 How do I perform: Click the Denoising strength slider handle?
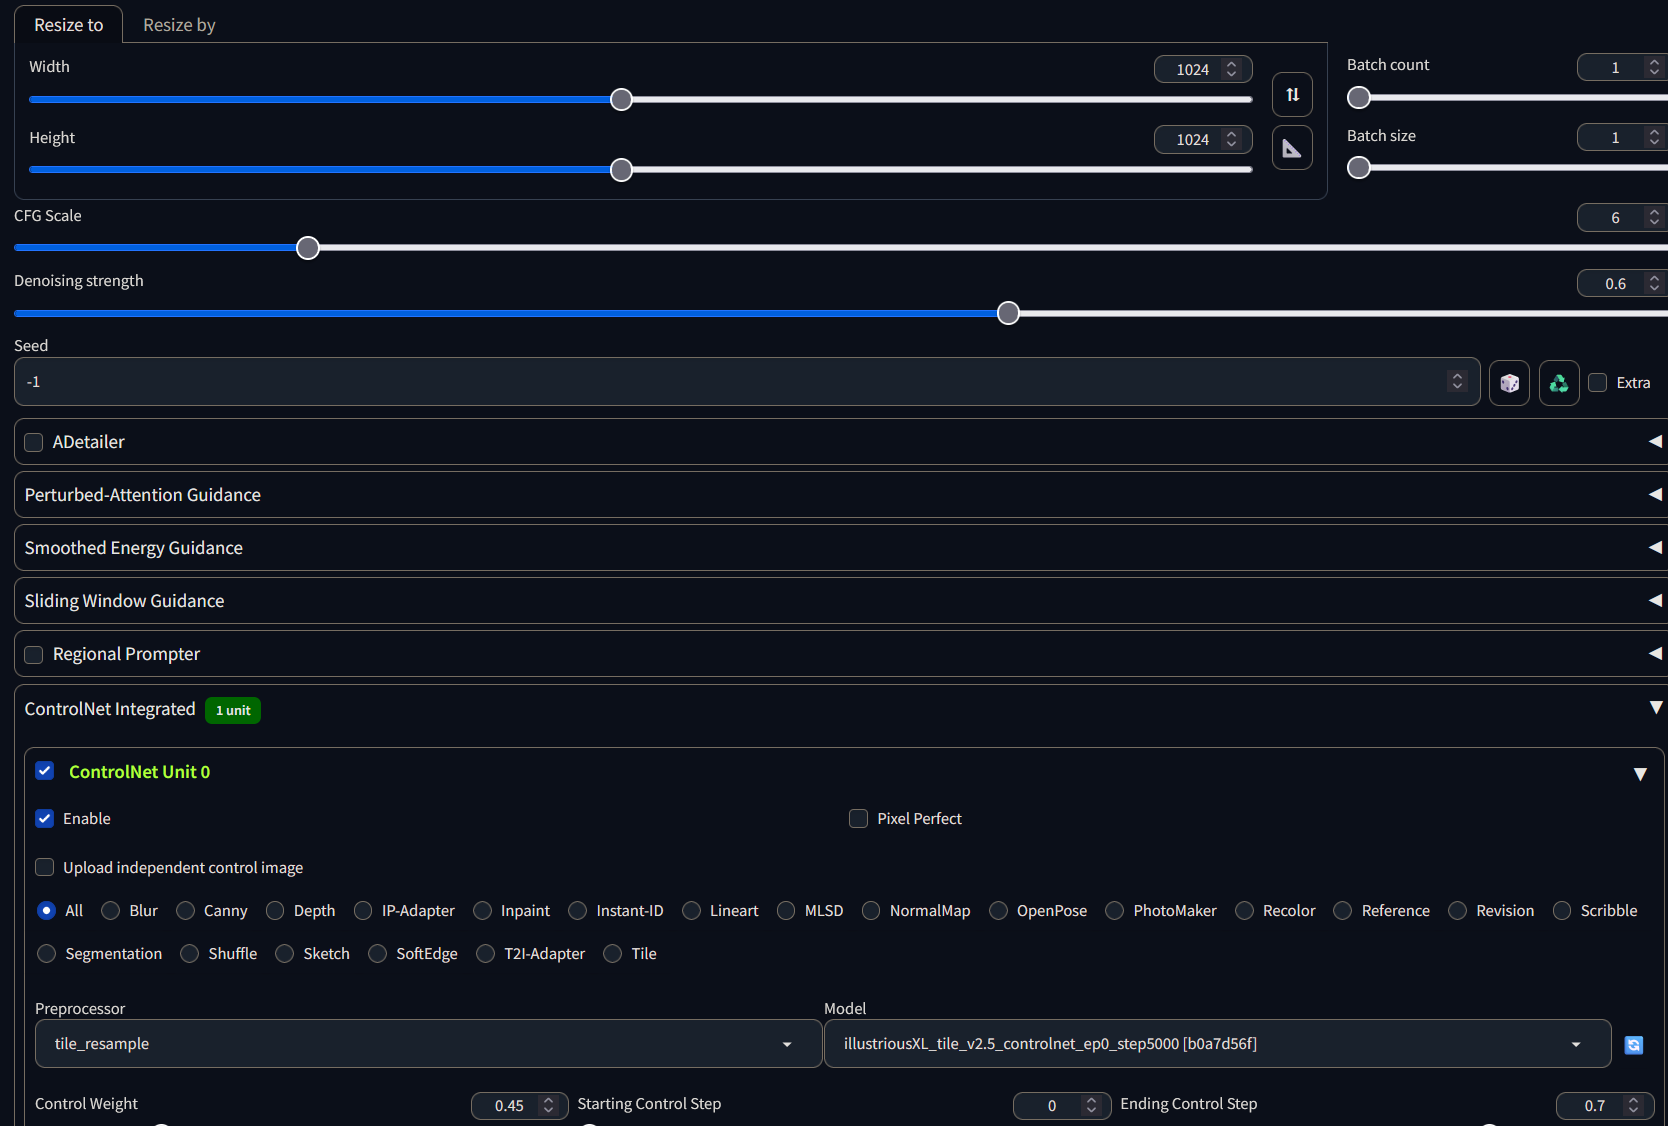point(1009,313)
